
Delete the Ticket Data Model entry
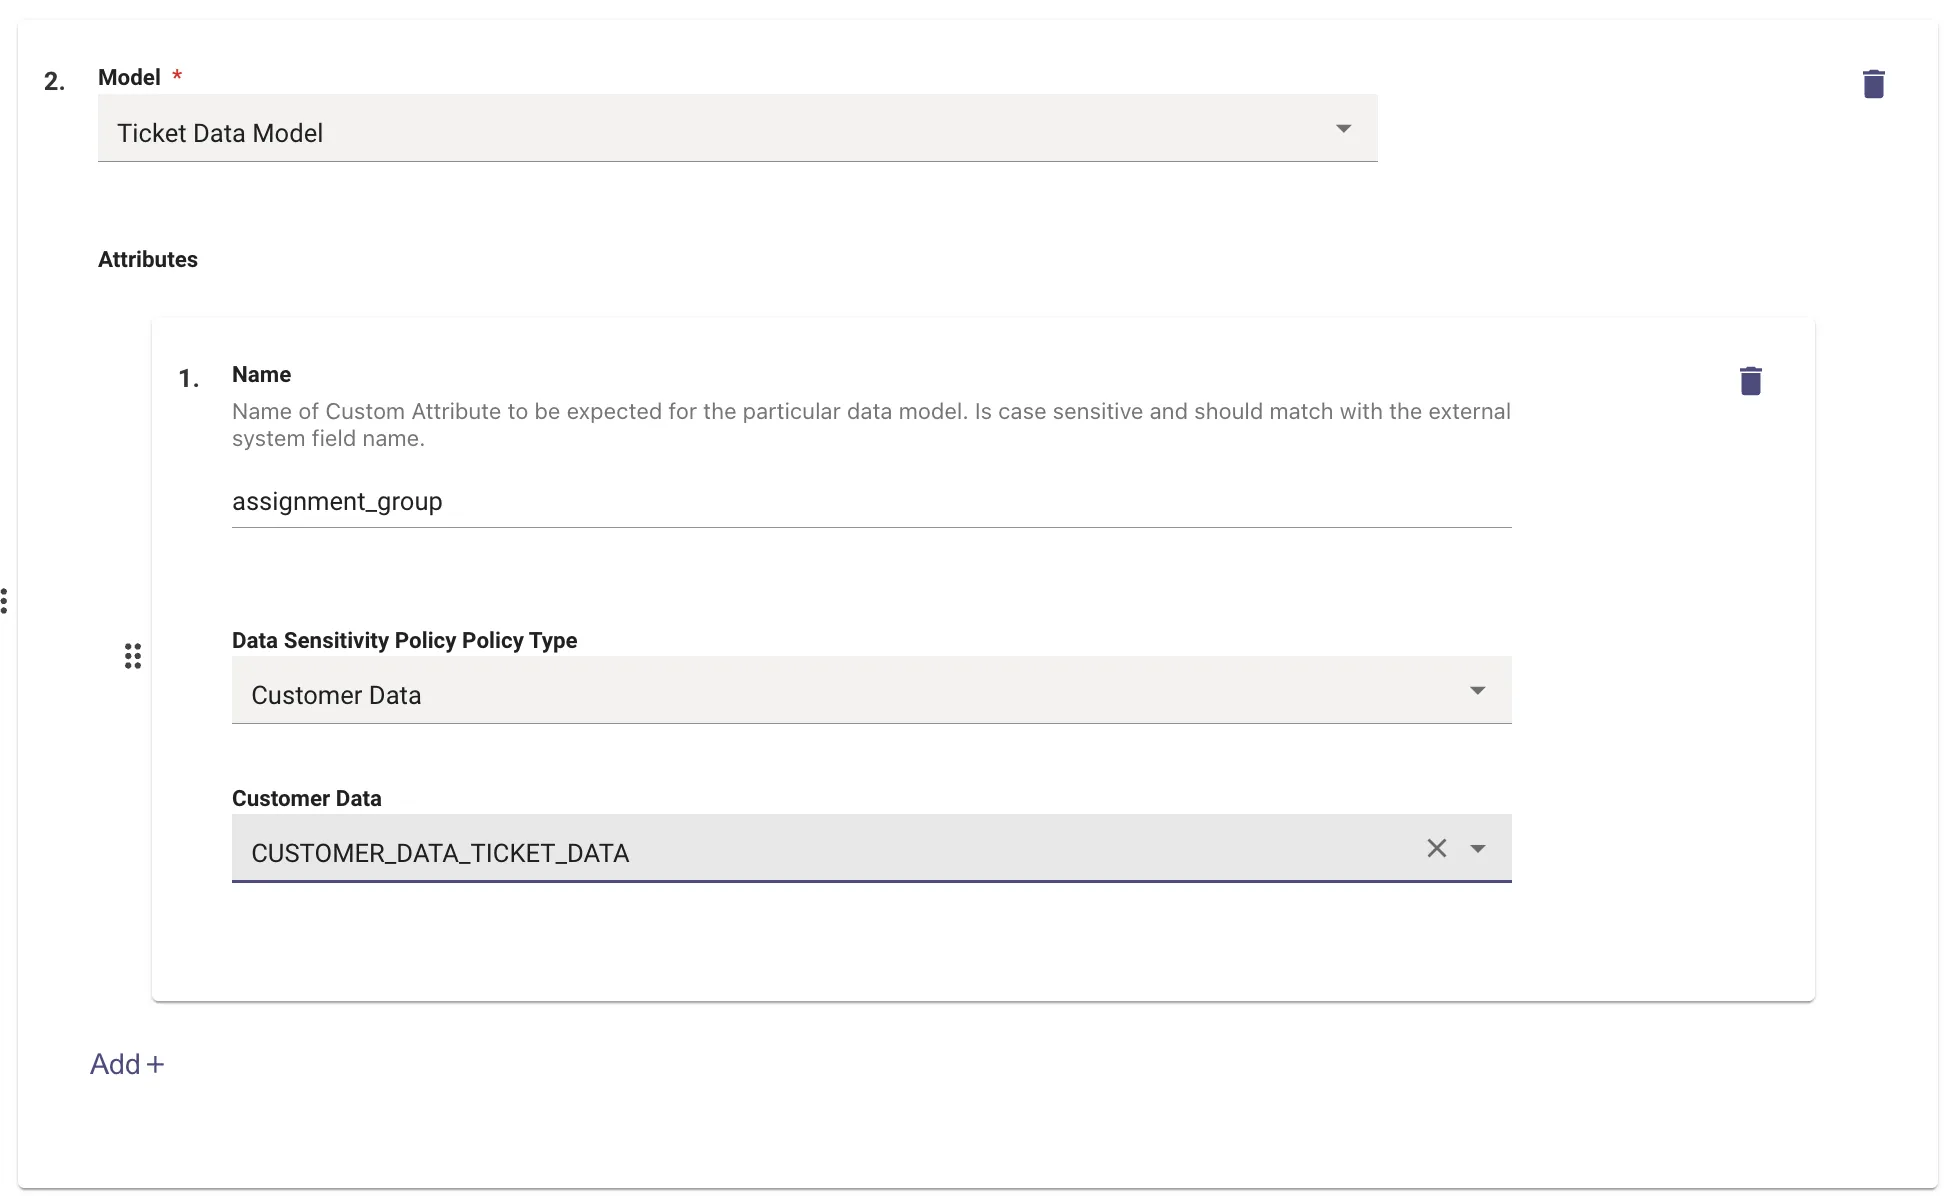point(1873,84)
